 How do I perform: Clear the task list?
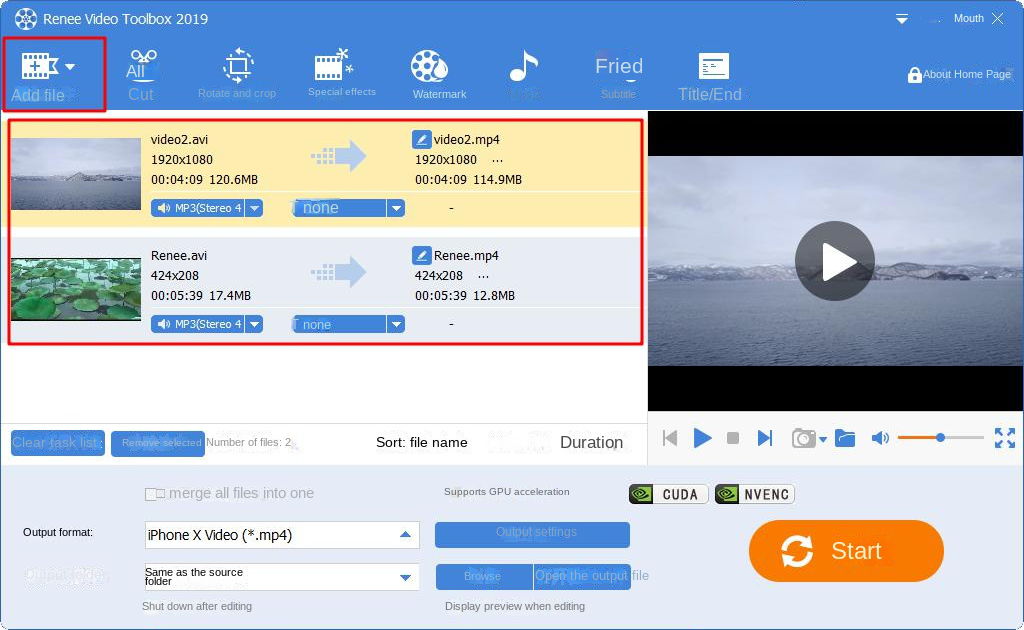57,443
